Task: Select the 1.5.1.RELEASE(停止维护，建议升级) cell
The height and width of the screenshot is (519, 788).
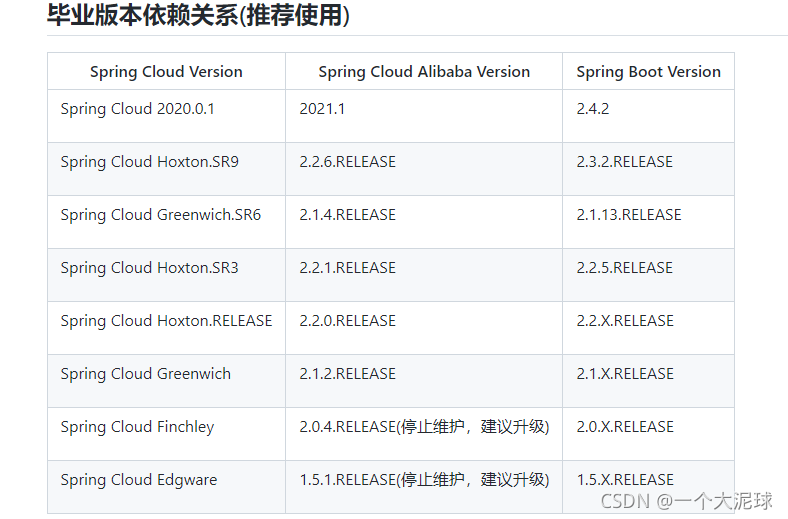Action: 424,487
